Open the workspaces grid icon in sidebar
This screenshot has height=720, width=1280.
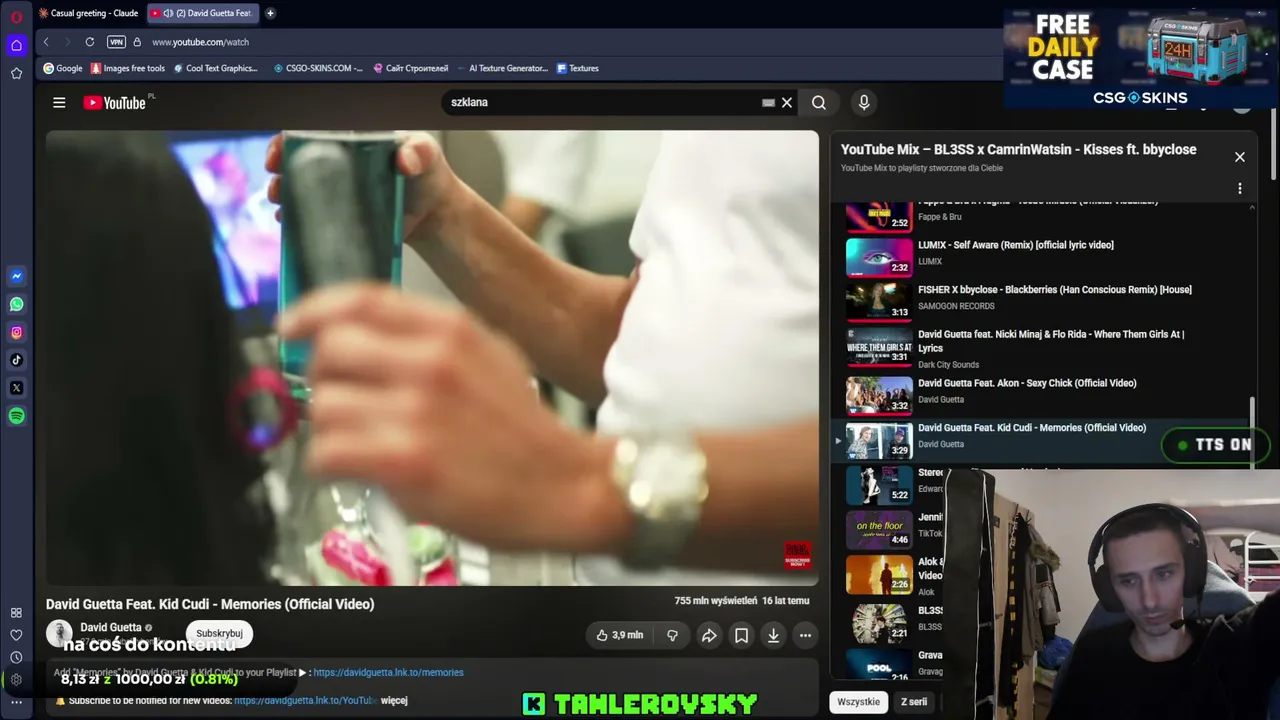(16, 612)
